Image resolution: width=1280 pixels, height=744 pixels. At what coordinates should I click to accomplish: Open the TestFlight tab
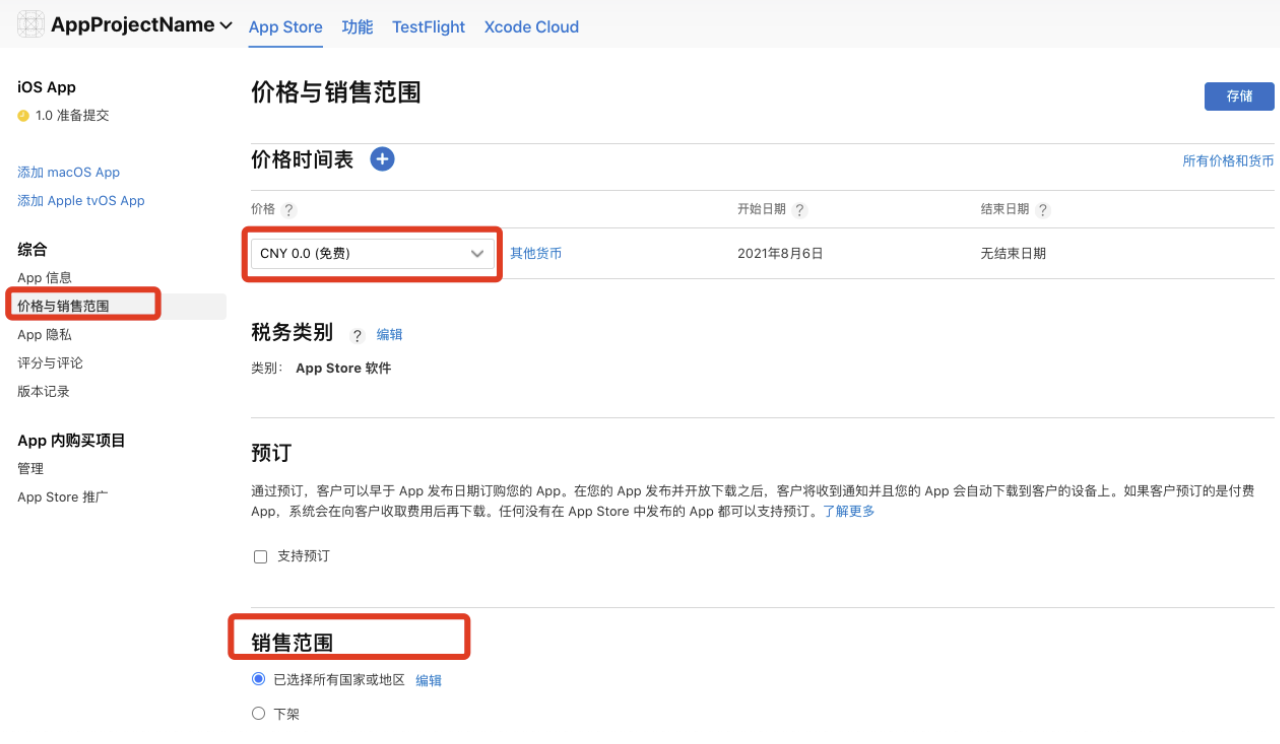tap(429, 27)
